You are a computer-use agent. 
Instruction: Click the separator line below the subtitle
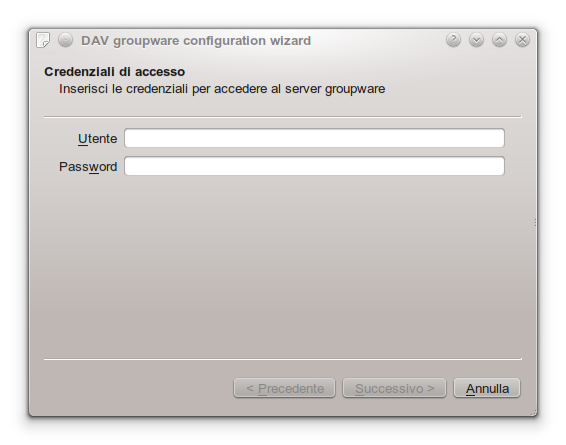click(x=283, y=117)
